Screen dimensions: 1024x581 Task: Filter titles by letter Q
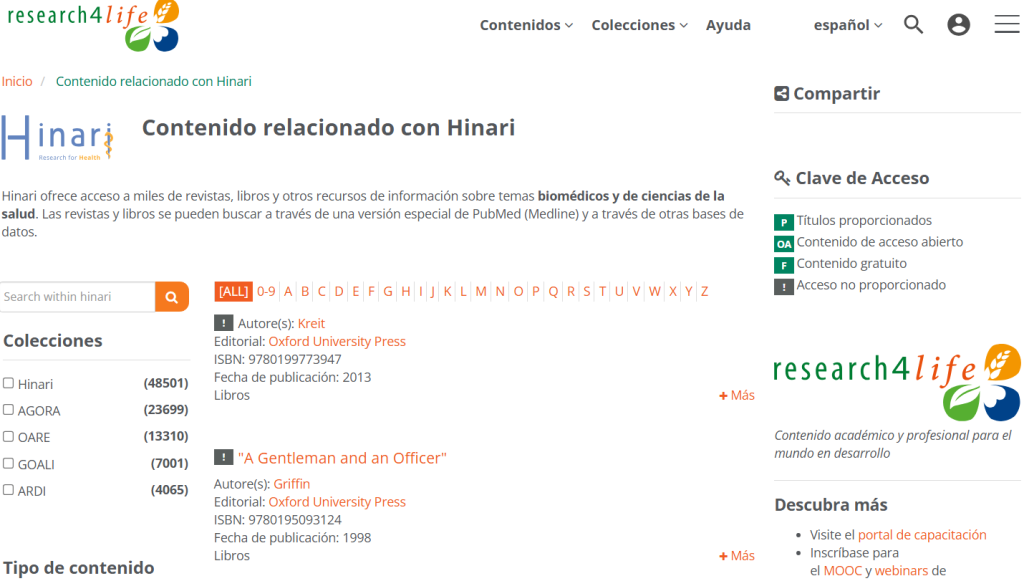(x=553, y=291)
